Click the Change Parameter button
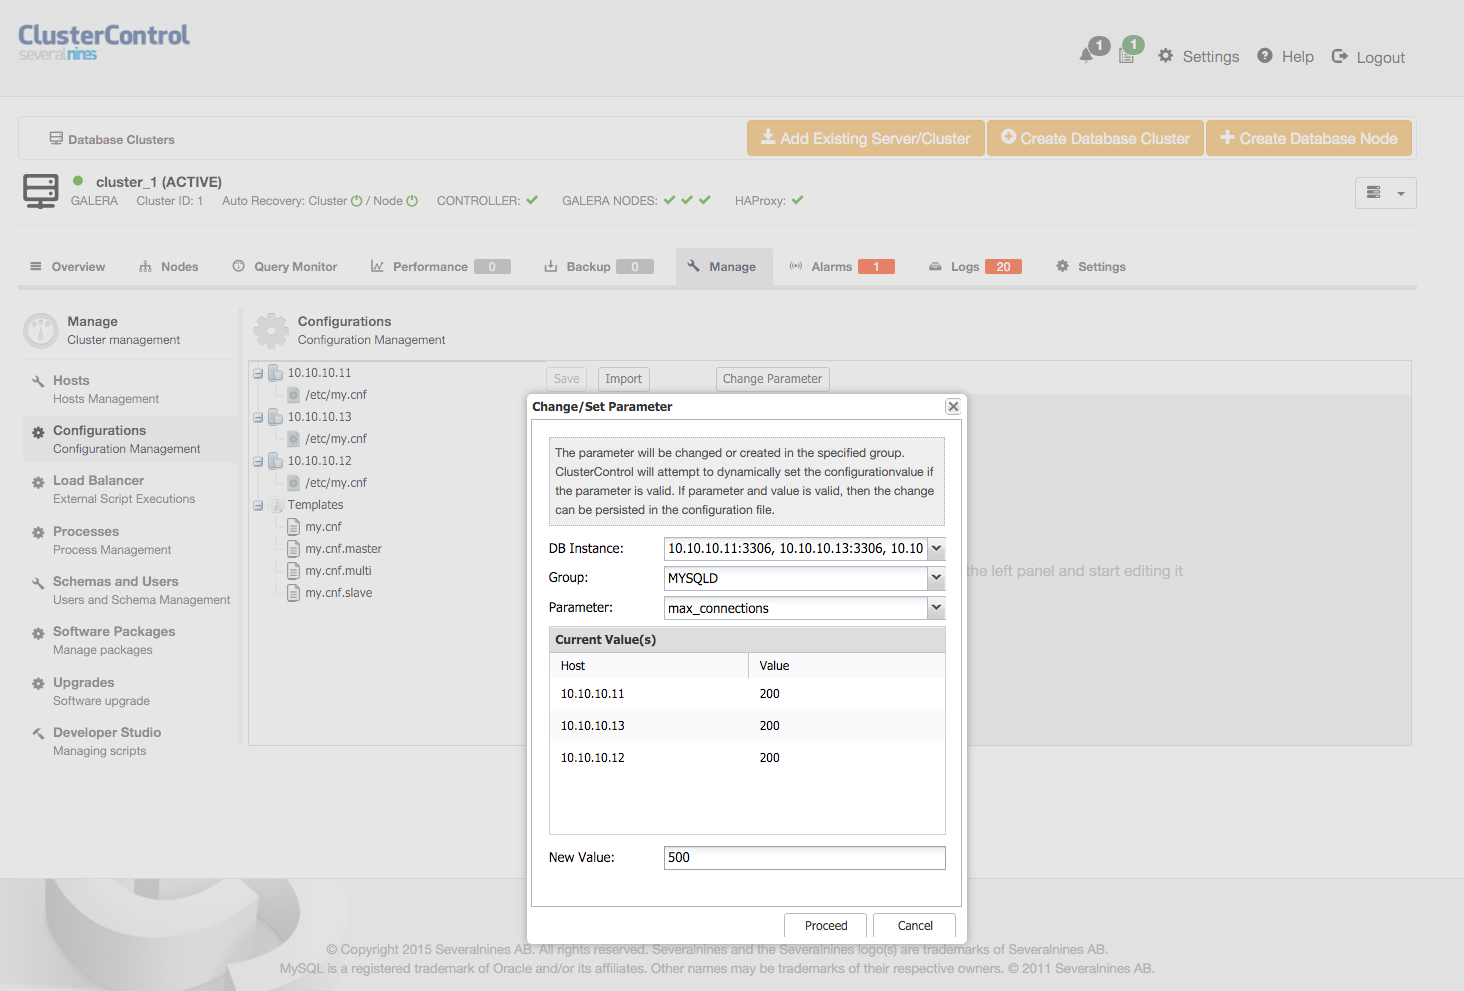This screenshot has width=1464, height=991. point(772,379)
